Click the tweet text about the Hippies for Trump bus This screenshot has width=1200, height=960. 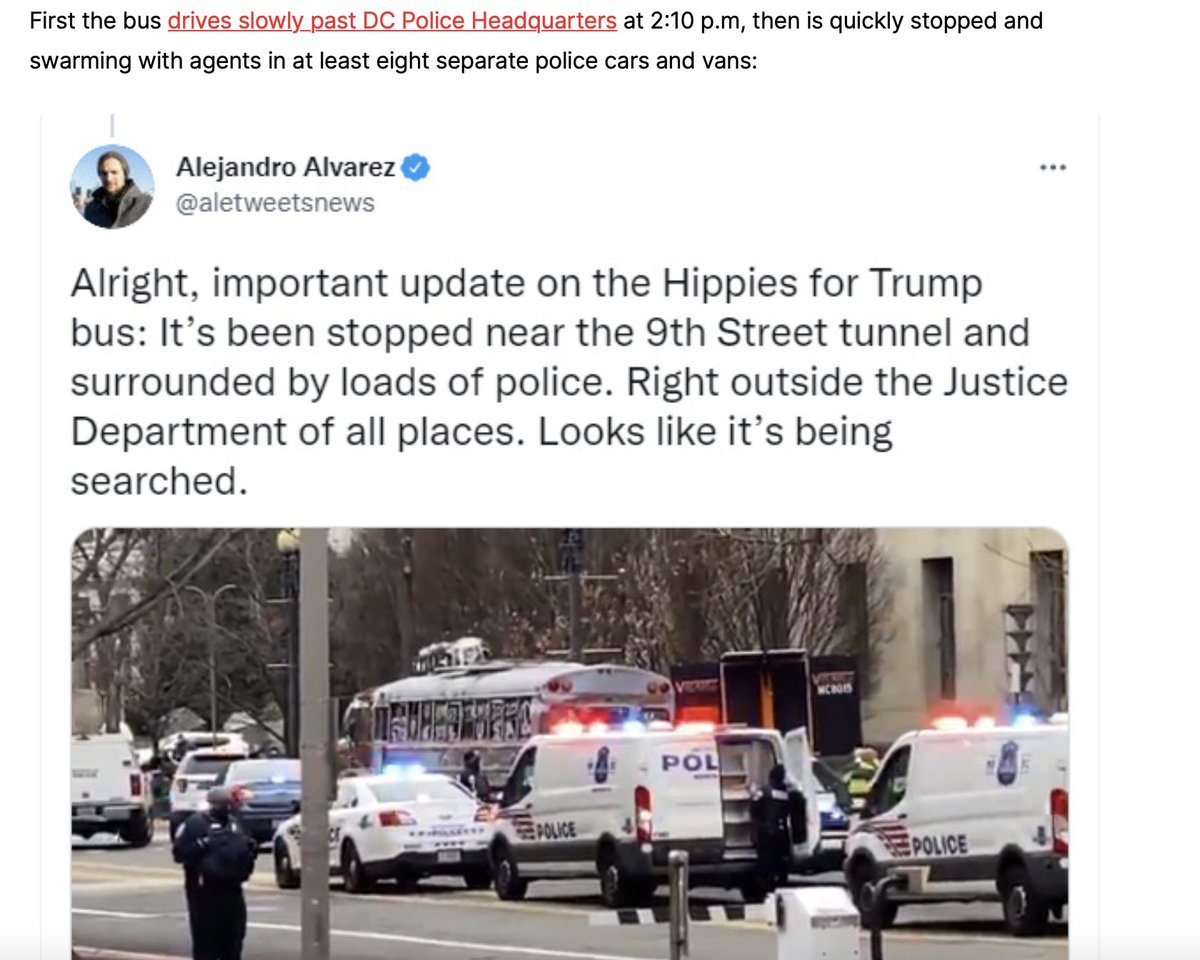click(x=569, y=383)
